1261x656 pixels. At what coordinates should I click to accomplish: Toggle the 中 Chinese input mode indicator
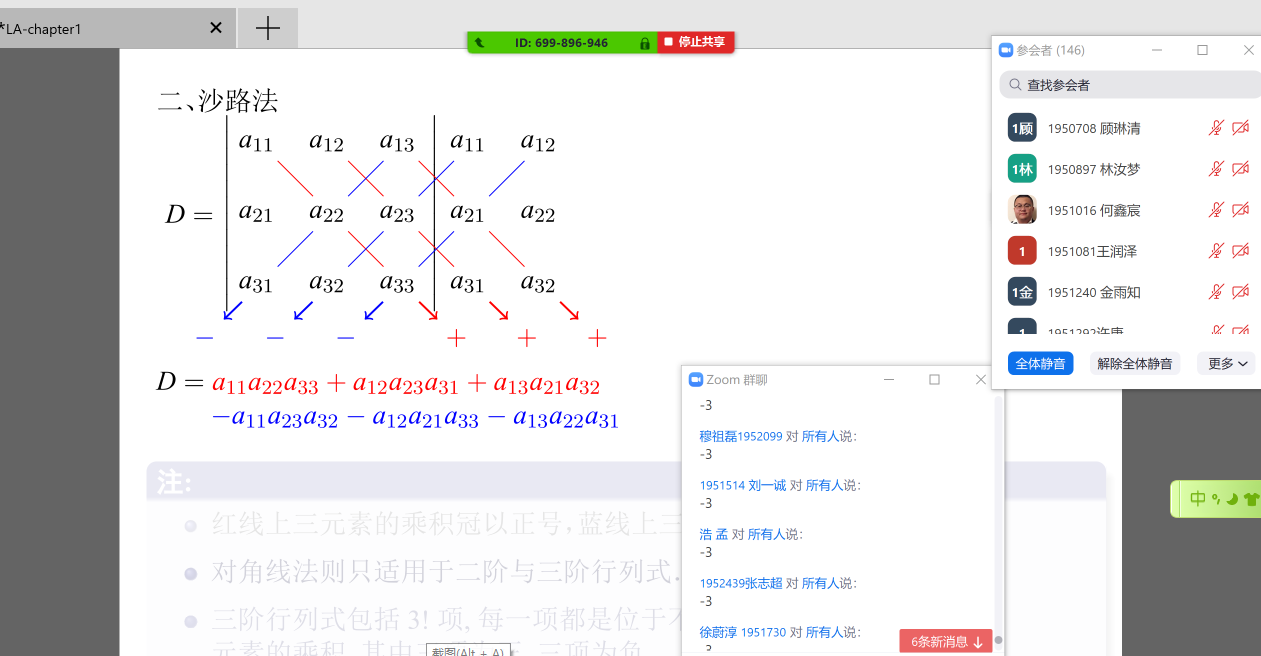point(1197,499)
